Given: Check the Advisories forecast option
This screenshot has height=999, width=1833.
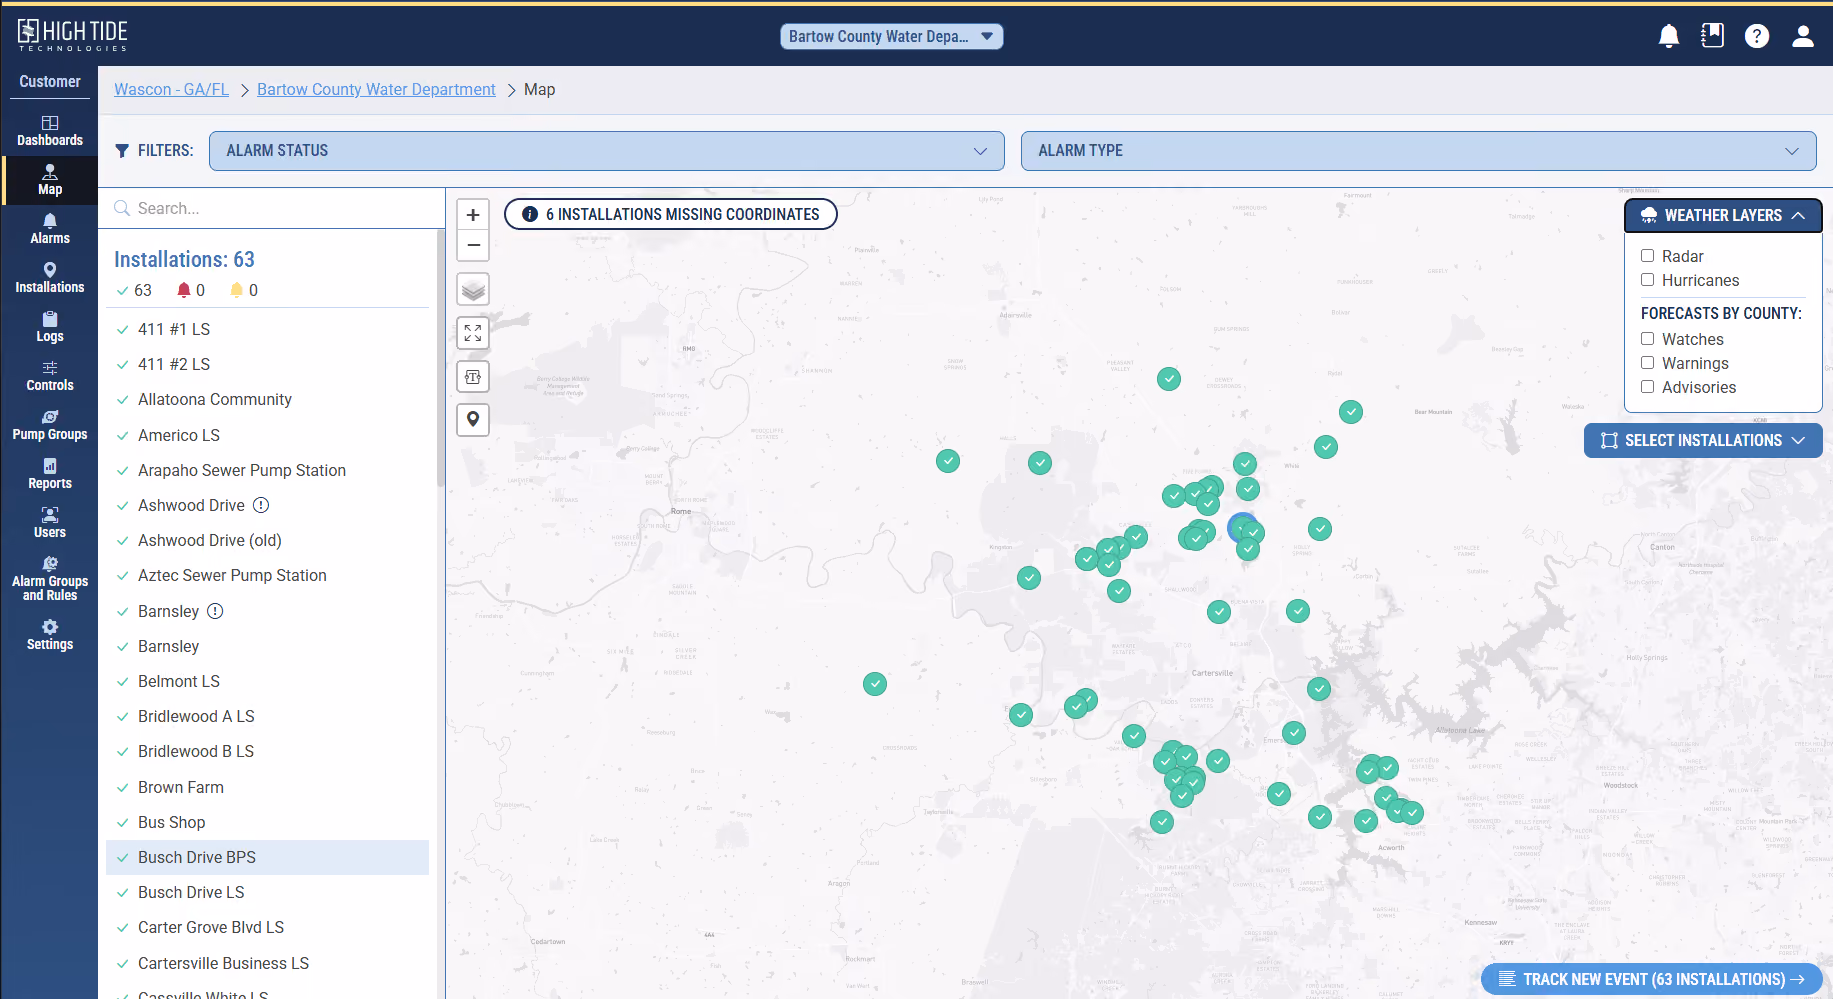Looking at the screenshot, I should pyautogui.click(x=1647, y=387).
